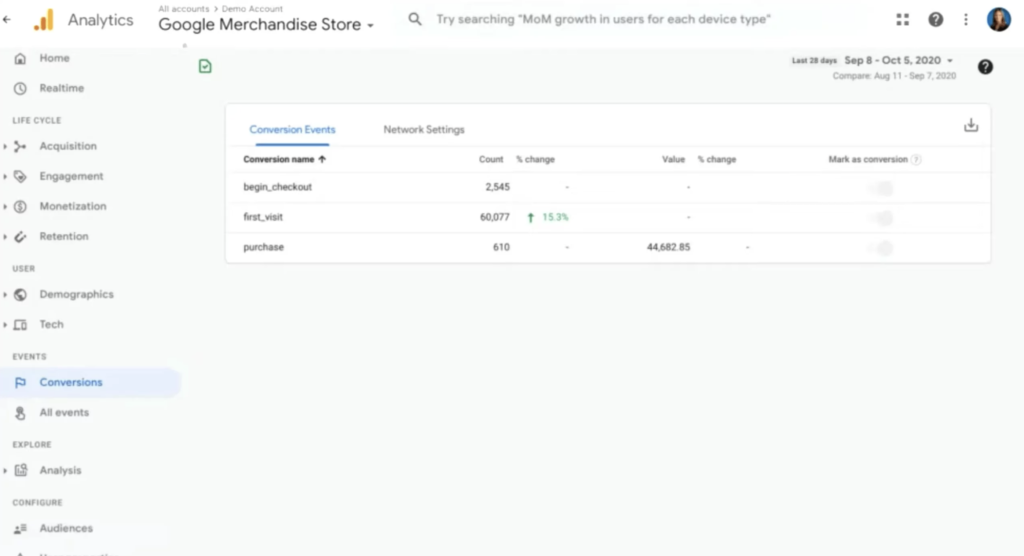The width and height of the screenshot is (1024, 556).
Task: Open the purchase conversion event
Action: point(263,247)
